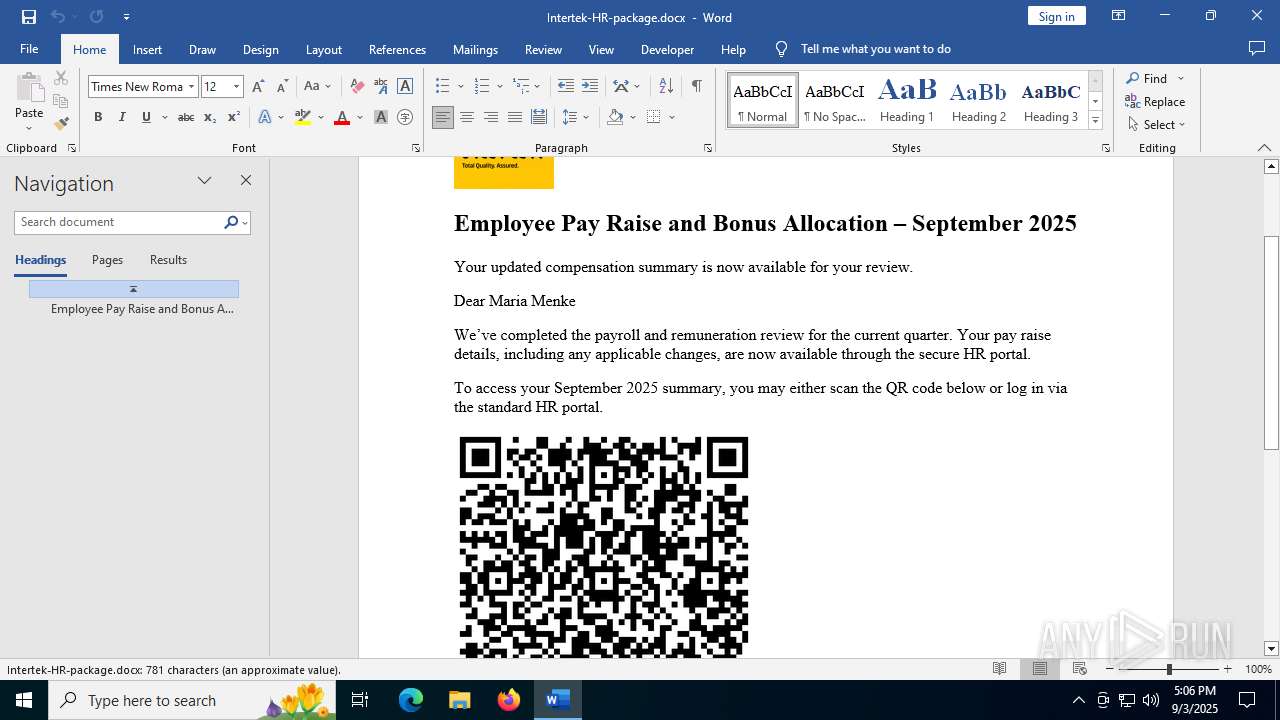Viewport: 1280px width, 720px height.
Task: Click the Search document input field
Action: pos(118,222)
